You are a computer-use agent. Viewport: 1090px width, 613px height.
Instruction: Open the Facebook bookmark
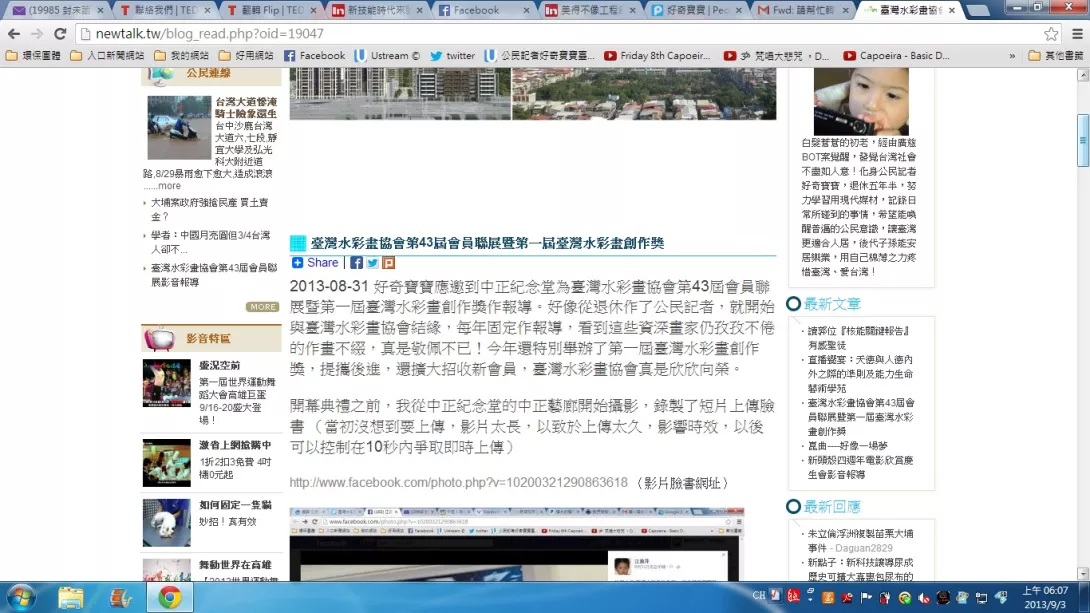314,56
